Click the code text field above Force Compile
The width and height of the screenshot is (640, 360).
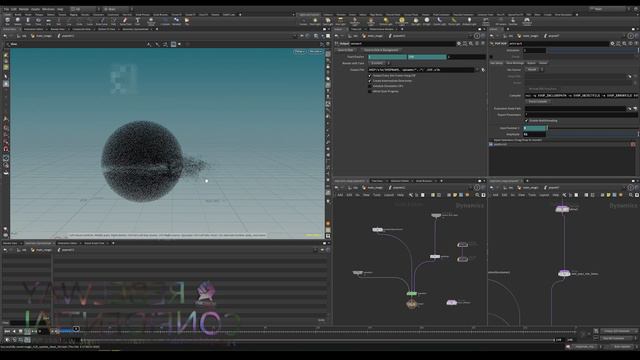tap(581, 96)
